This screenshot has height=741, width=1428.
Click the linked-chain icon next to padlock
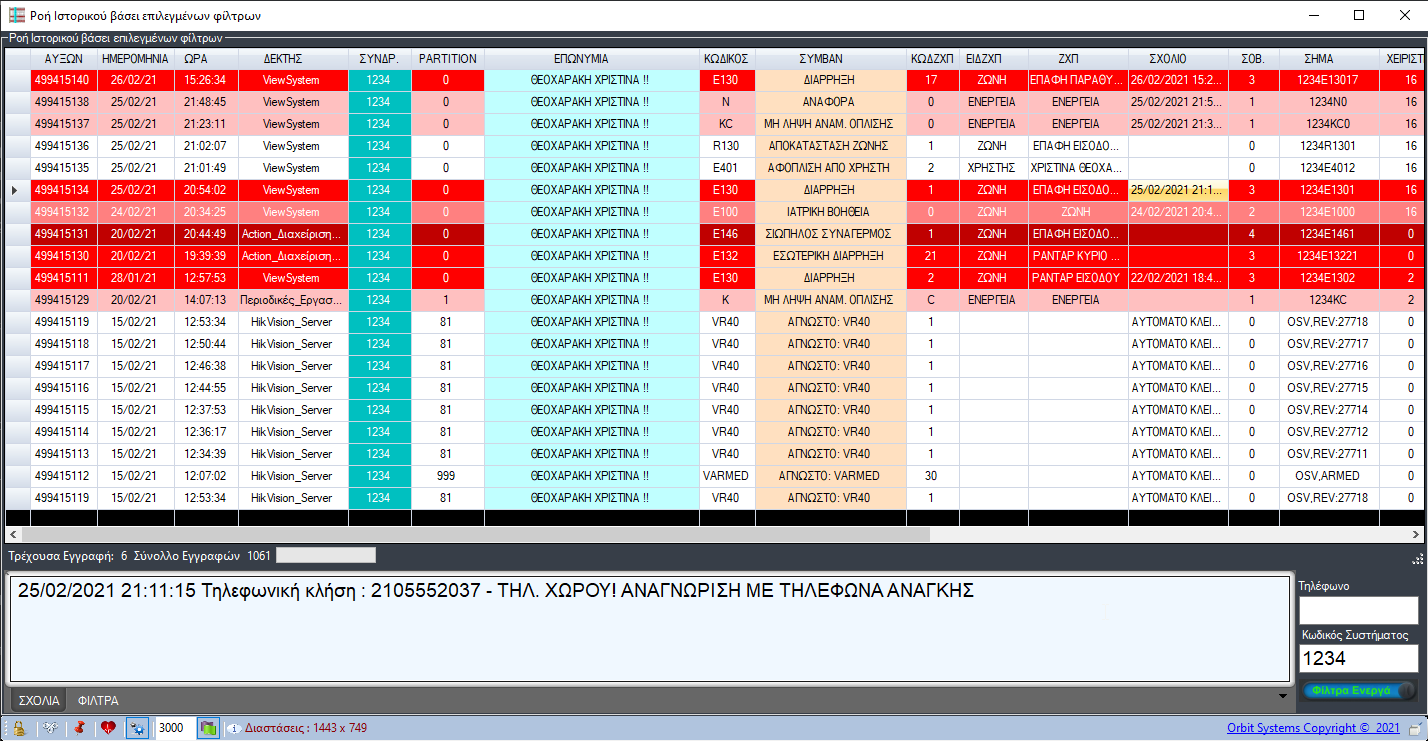pyautogui.click(x=48, y=728)
